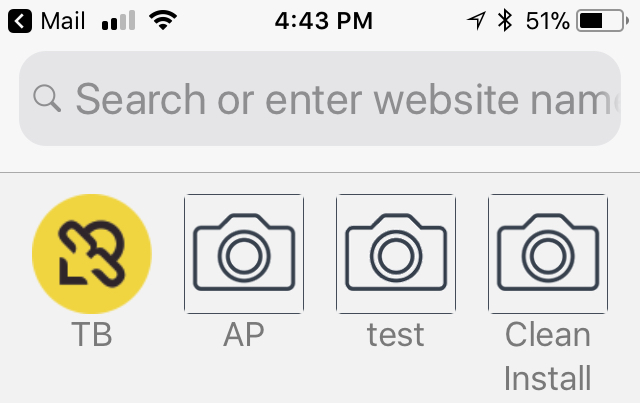Screen dimensions: 640x403
Task: Select the TB favorite label
Action: [x=92, y=334]
